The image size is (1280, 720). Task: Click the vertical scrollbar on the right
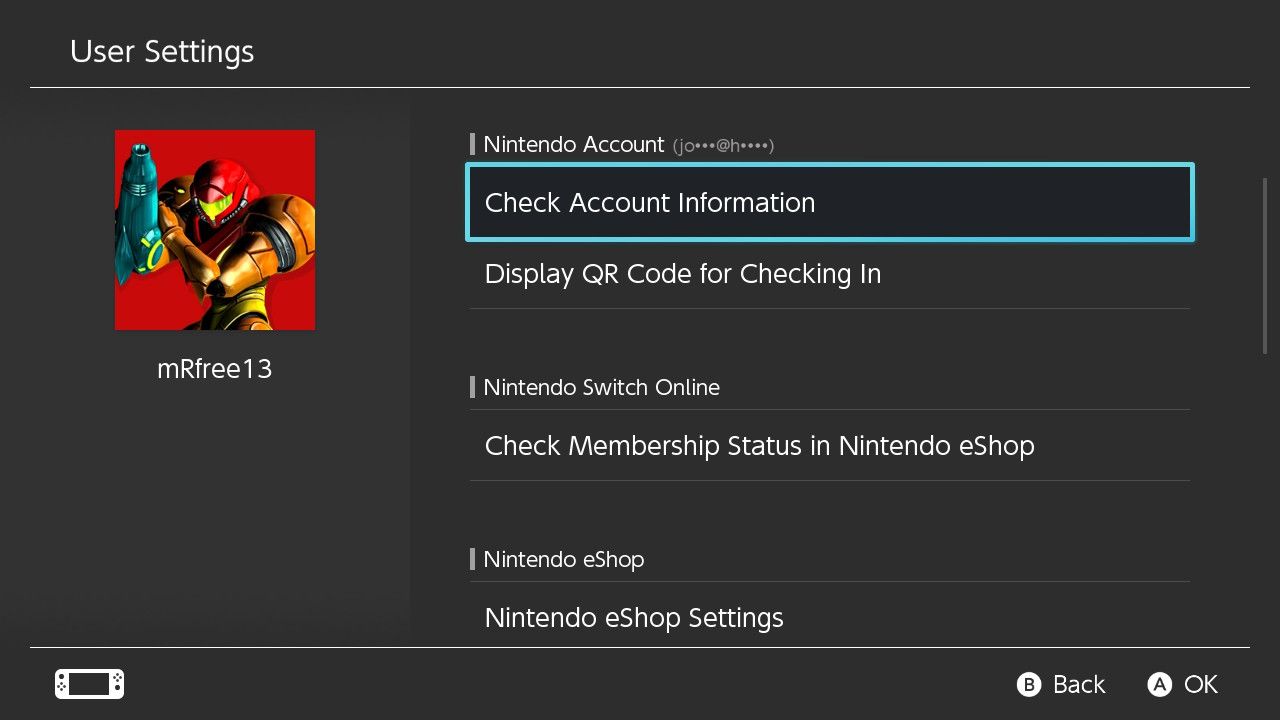pyautogui.click(x=1265, y=266)
